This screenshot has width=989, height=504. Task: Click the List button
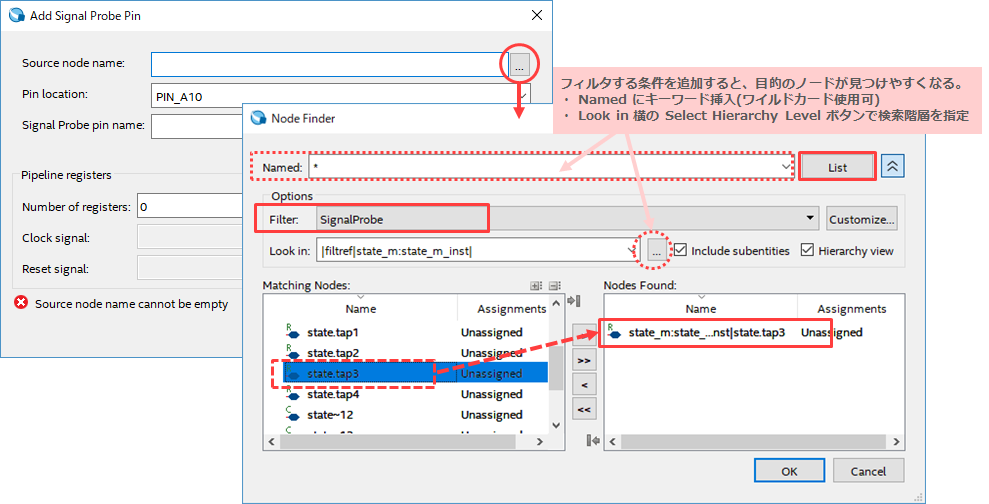[837, 167]
